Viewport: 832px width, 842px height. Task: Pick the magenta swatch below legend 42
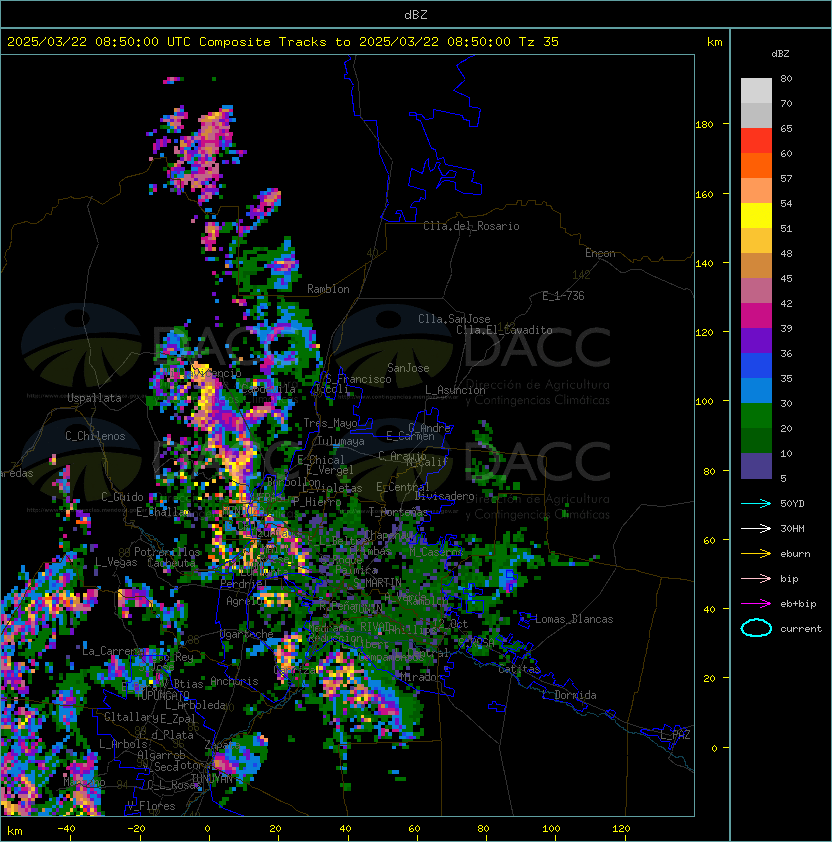tap(756, 316)
